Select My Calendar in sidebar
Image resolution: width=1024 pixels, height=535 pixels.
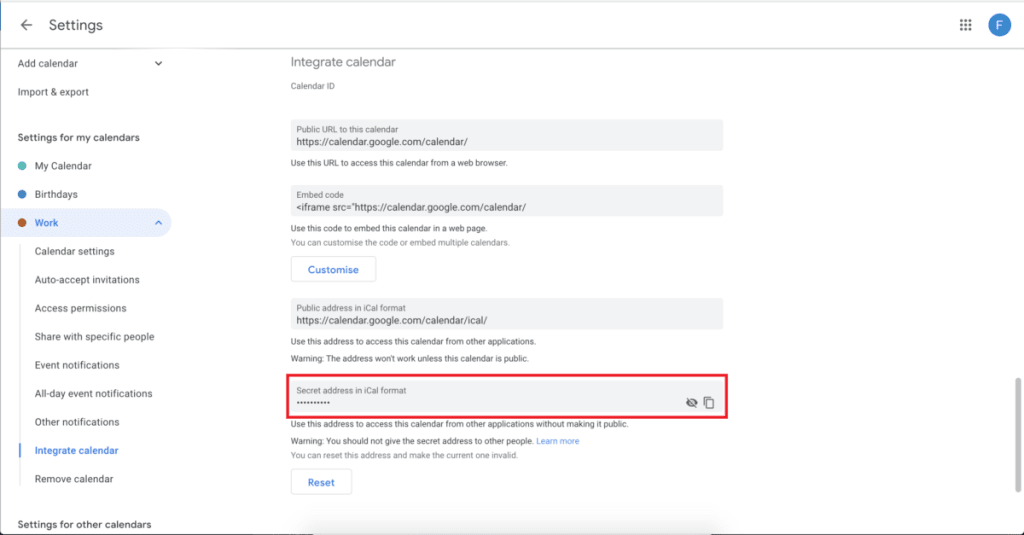point(63,166)
